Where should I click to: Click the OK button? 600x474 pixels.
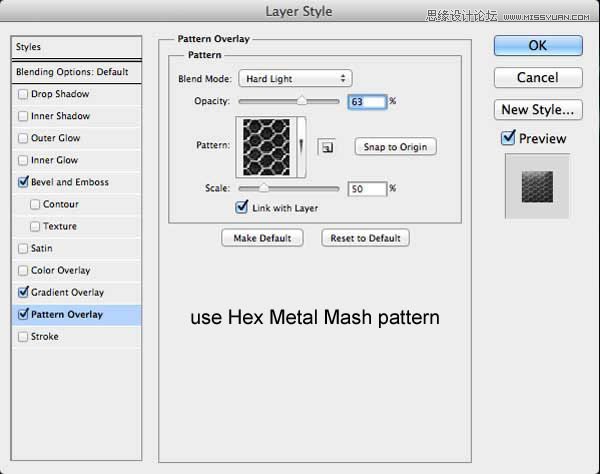click(538, 46)
